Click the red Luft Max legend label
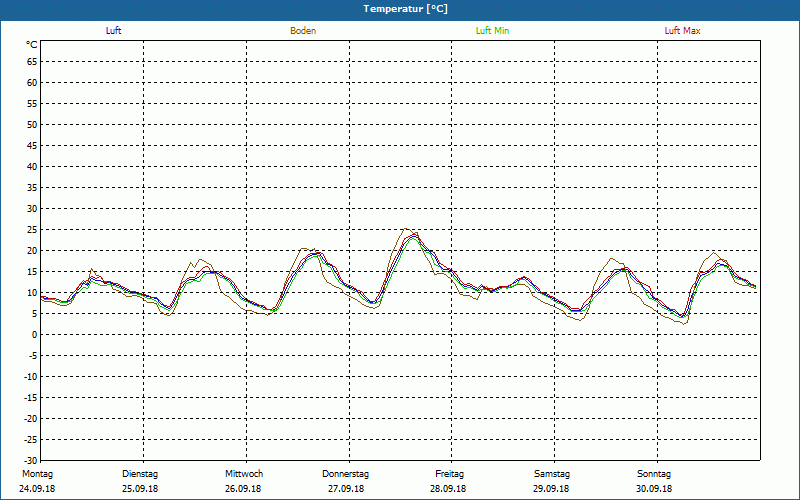Viewport: 800px width, 500px height. (682, 31)
